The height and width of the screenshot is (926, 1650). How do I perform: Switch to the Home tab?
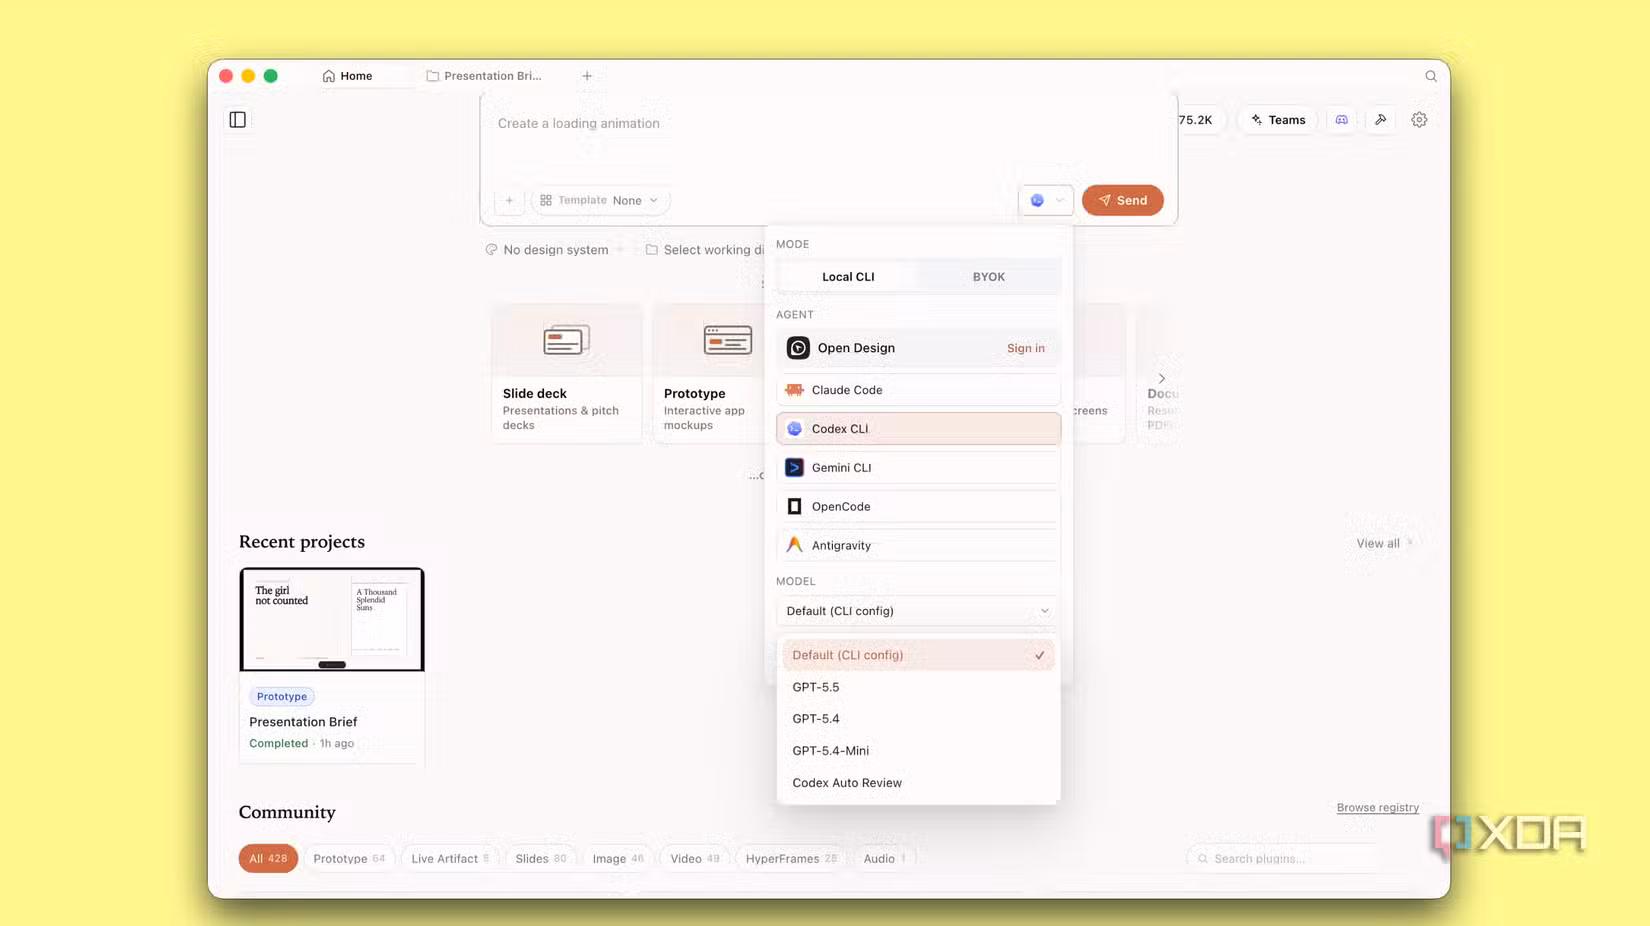[x=348, y=76]
